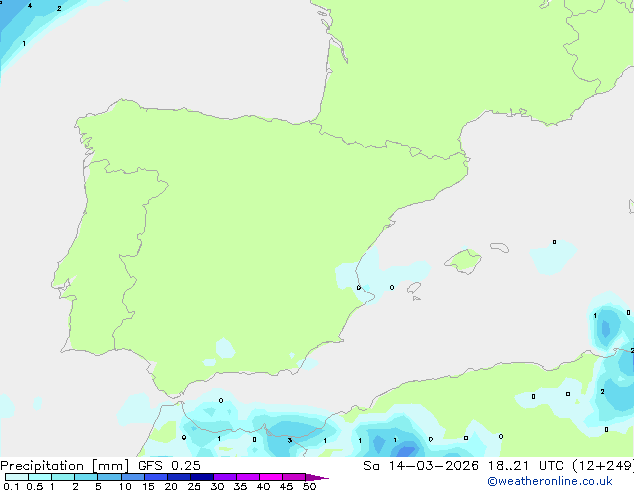Click the 10–15 mm legend swatch

[132, 477]
